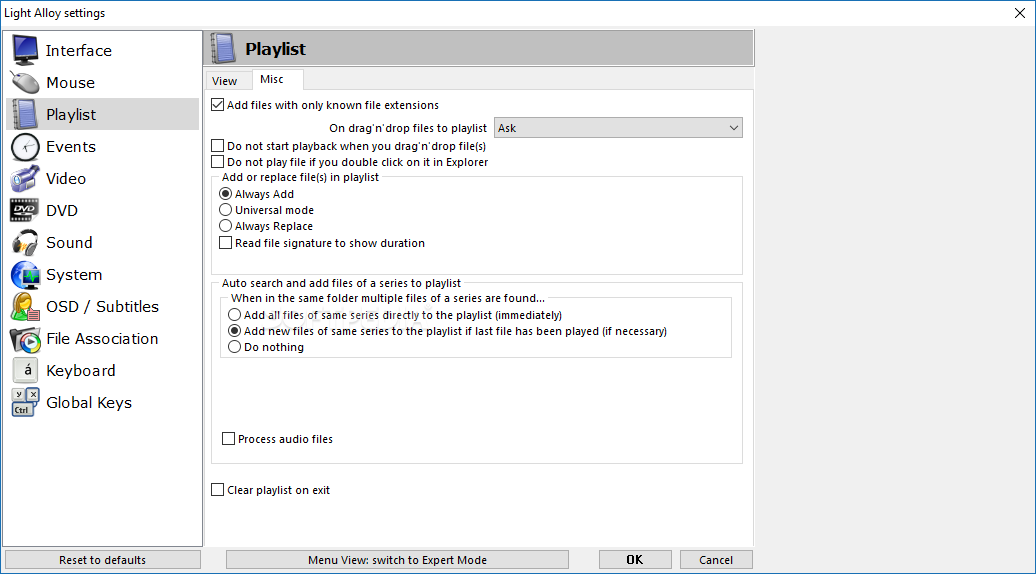The image size is (1036, 574).
Task: Select Universal mode radio option
Action: coord(225,209)
